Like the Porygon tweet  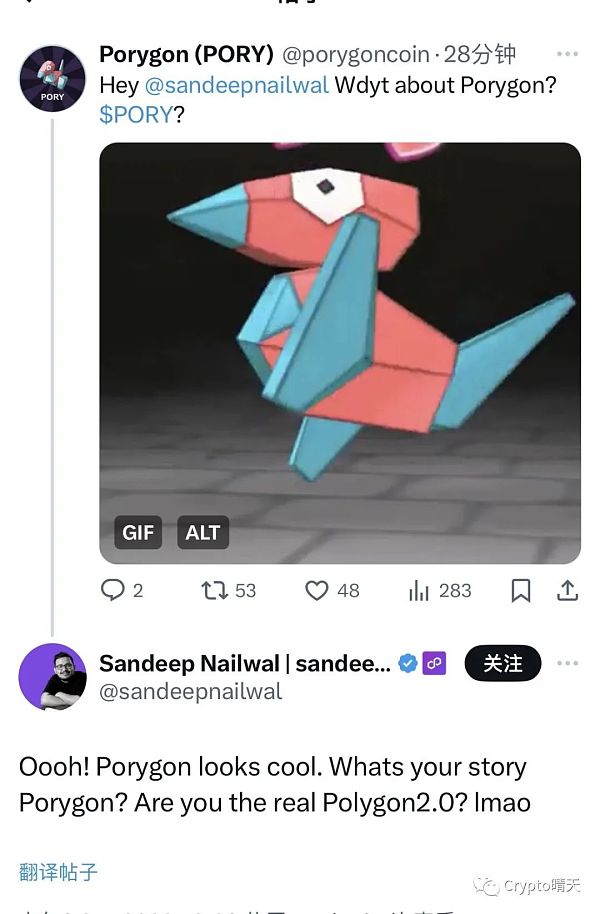317,590
